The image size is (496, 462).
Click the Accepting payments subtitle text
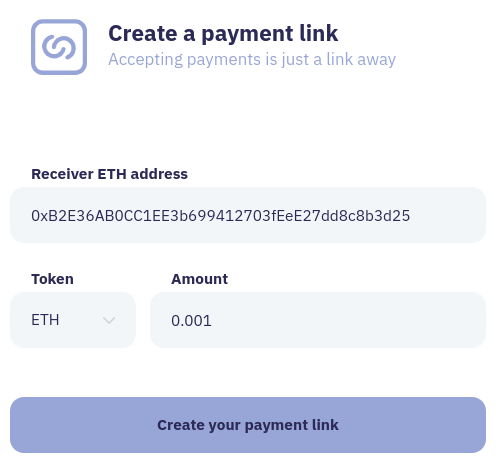pos(252,59)
